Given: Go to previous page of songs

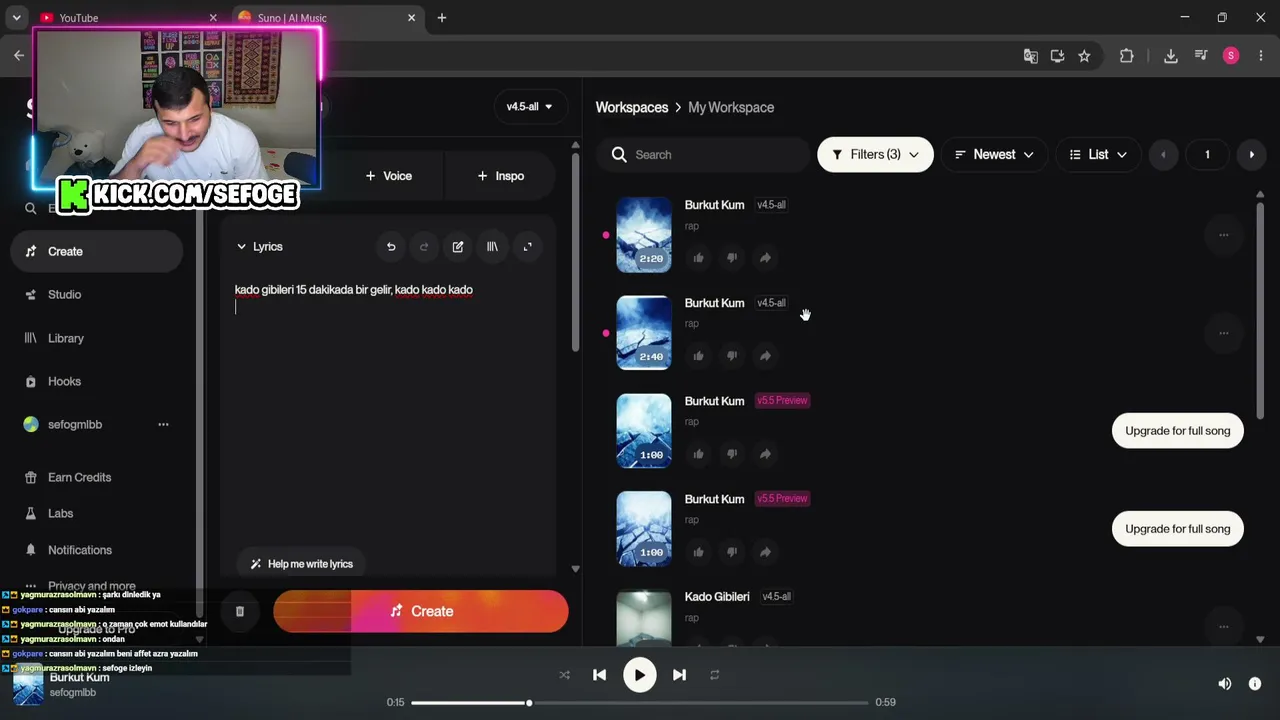Looking at the screenshot, I should 1163,155.
